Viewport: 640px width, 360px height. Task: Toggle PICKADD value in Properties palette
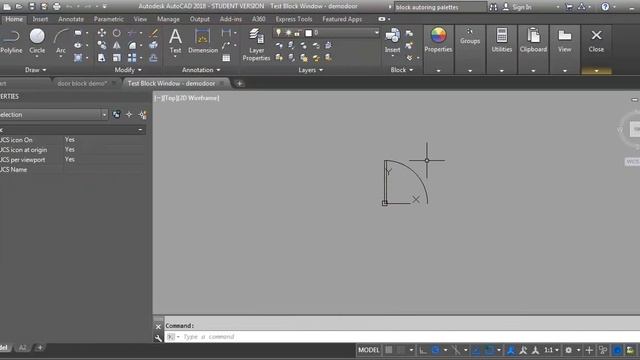[x=116, y=115]
